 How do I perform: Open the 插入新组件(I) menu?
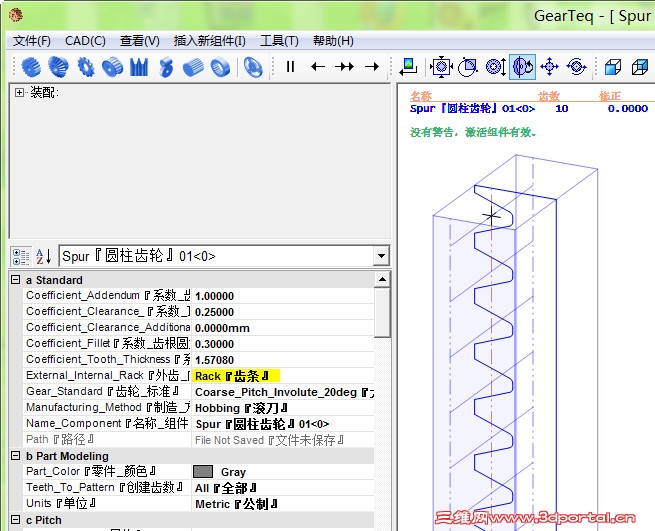210,41
